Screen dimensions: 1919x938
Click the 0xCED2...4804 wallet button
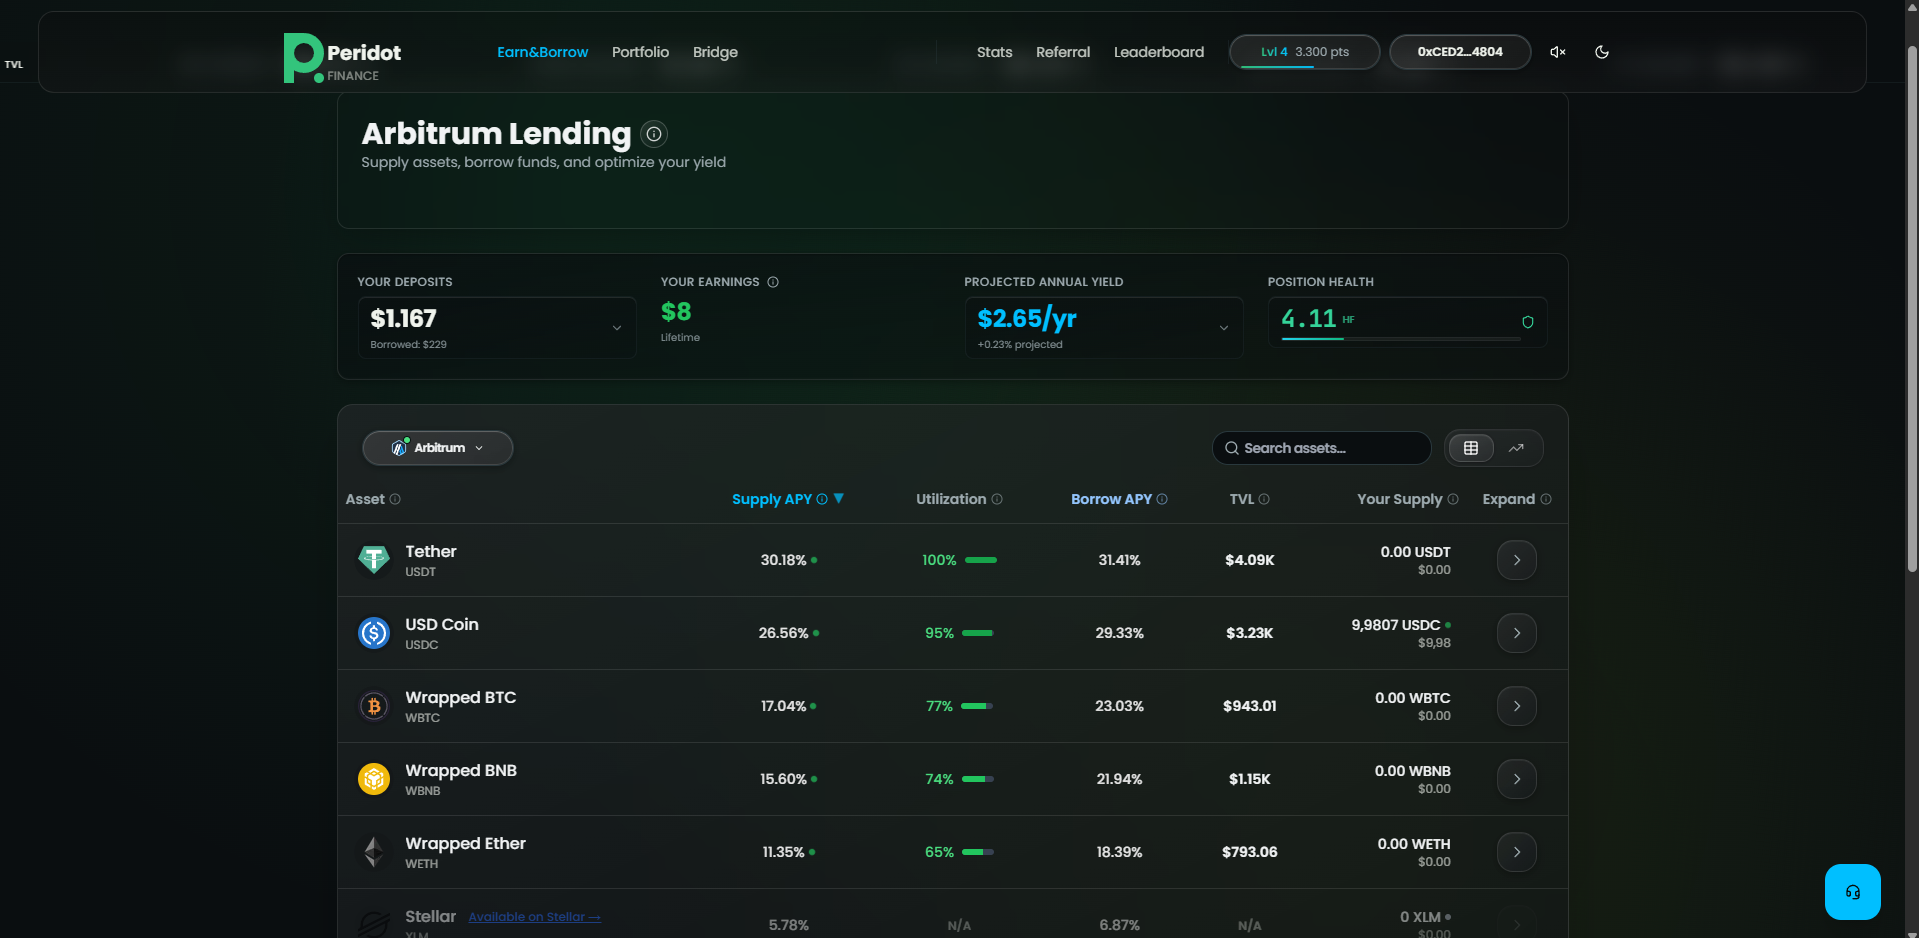click(1459, 52)
